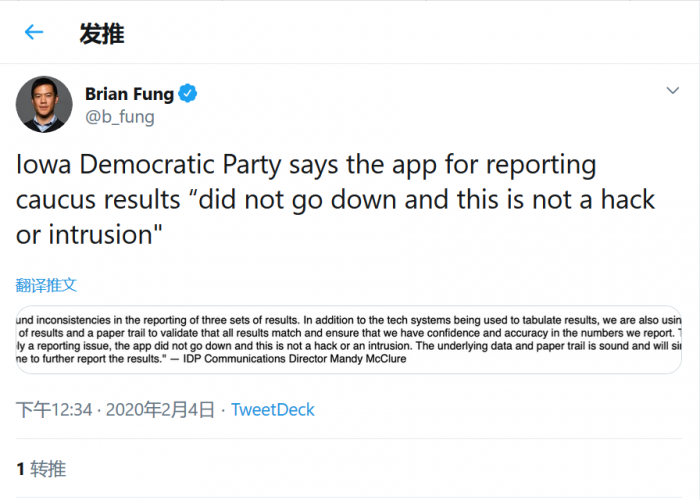Click the Brian Fung display name
700x500 pixels.
tap(129, 94)
